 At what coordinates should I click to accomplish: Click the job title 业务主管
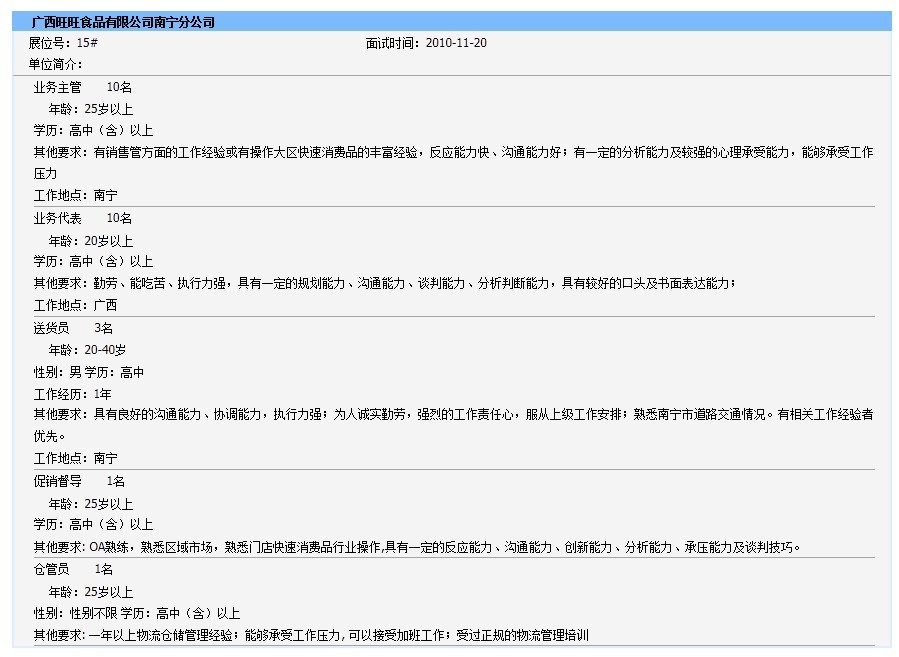tap(57, 87)
